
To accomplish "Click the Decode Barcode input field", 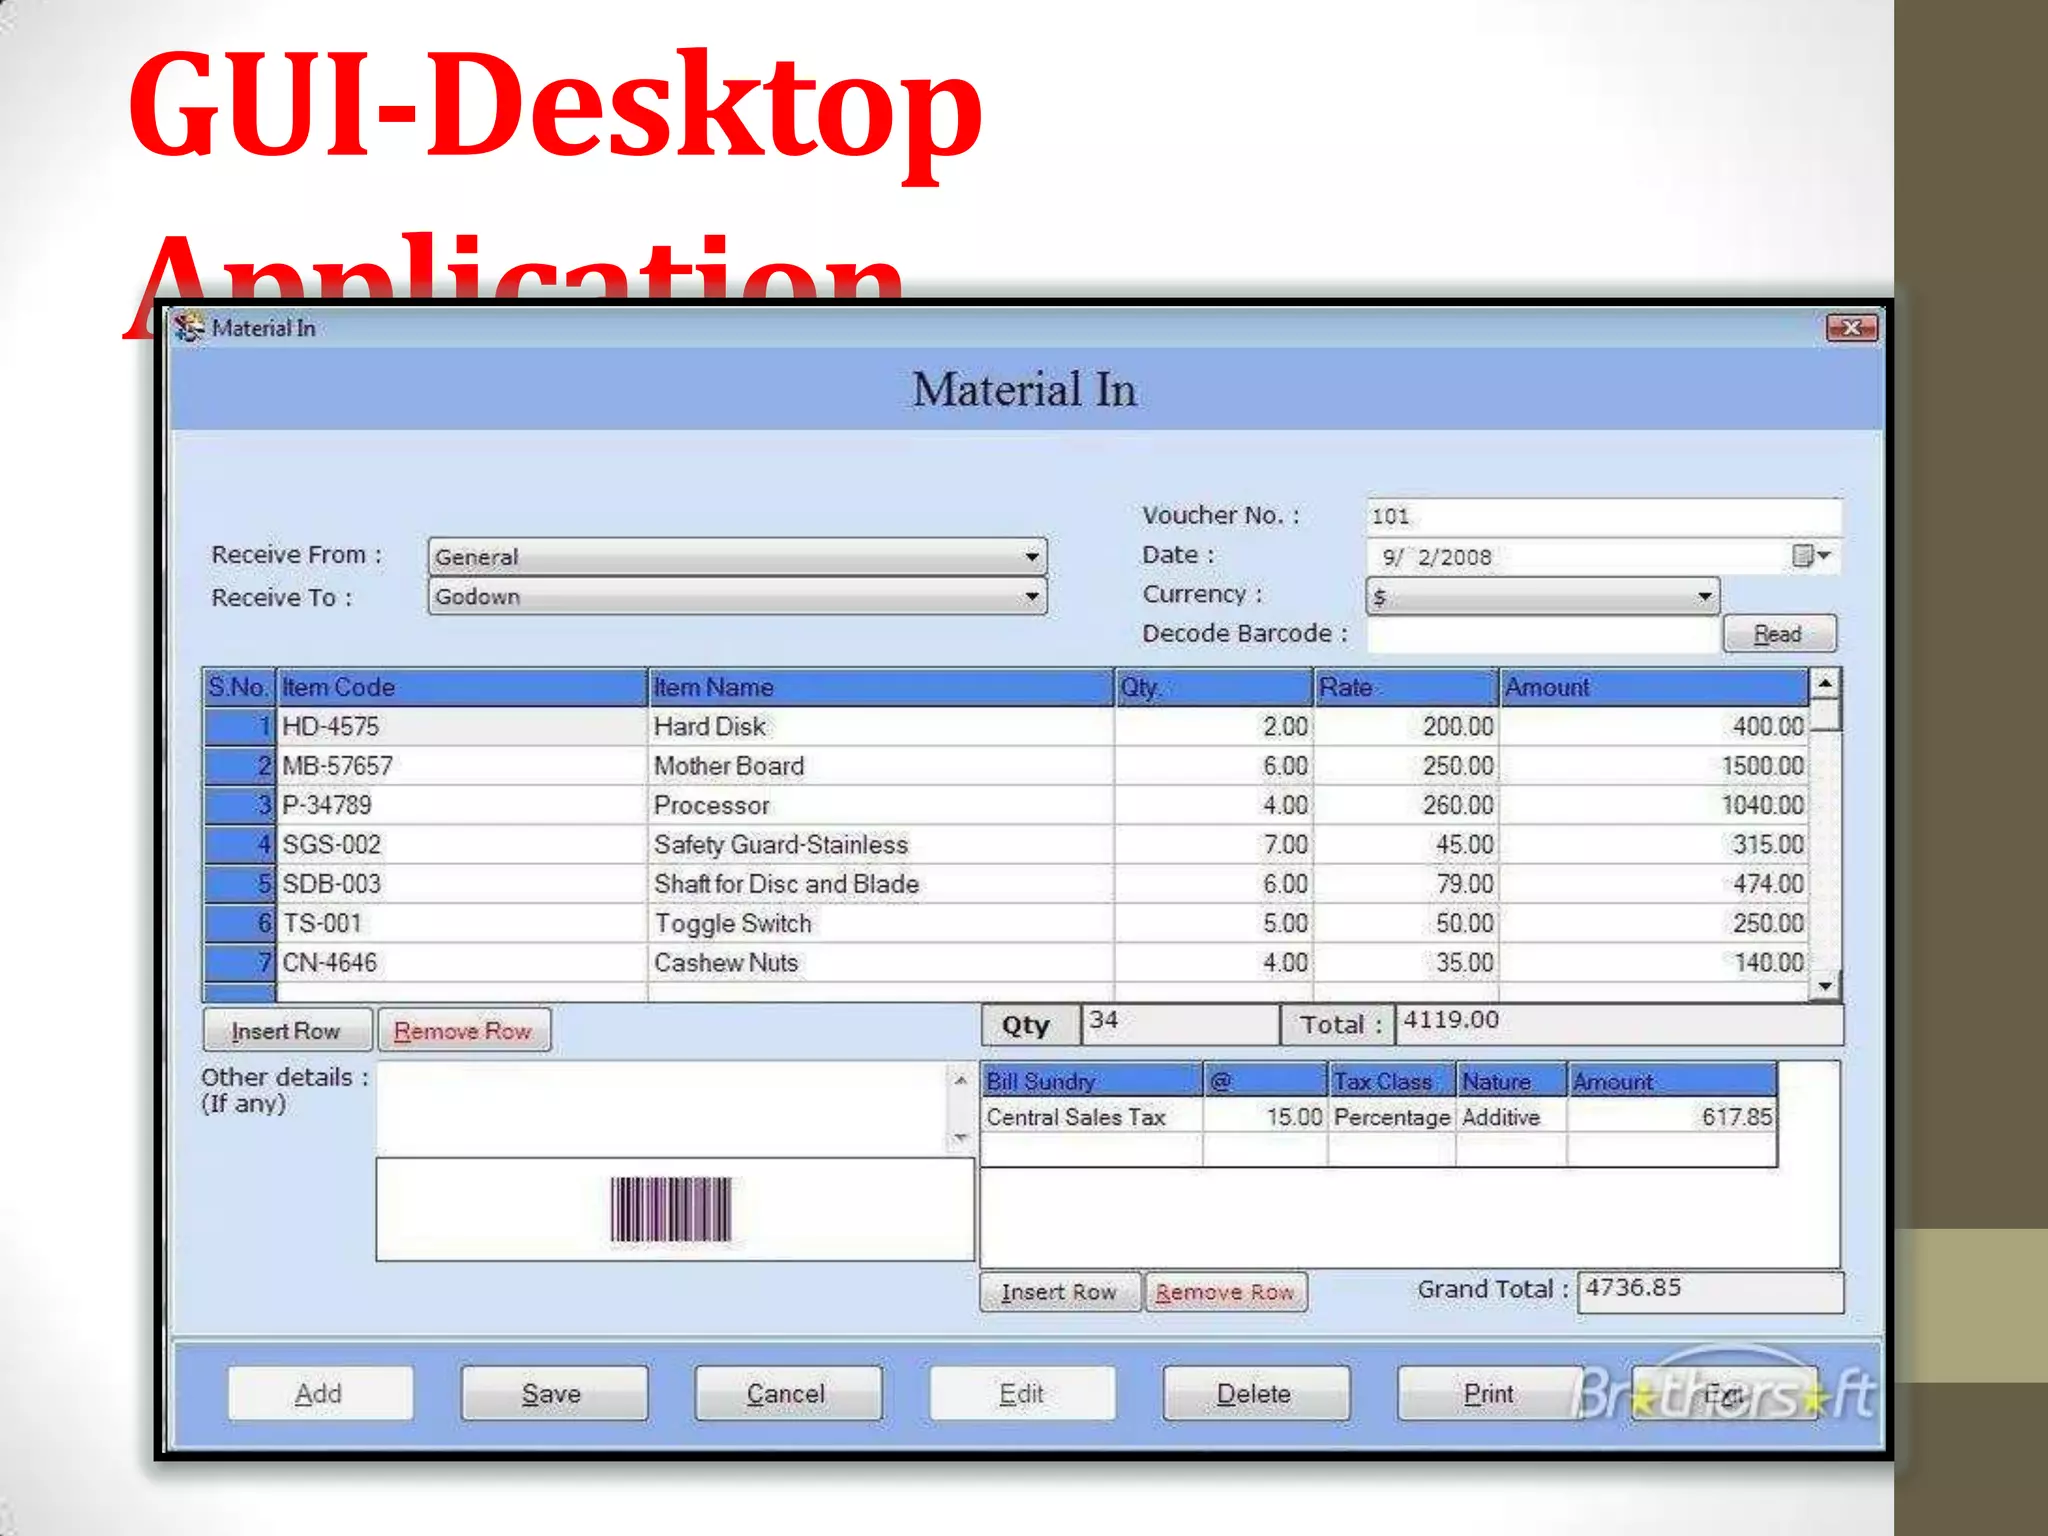I will pos(1542,634).
